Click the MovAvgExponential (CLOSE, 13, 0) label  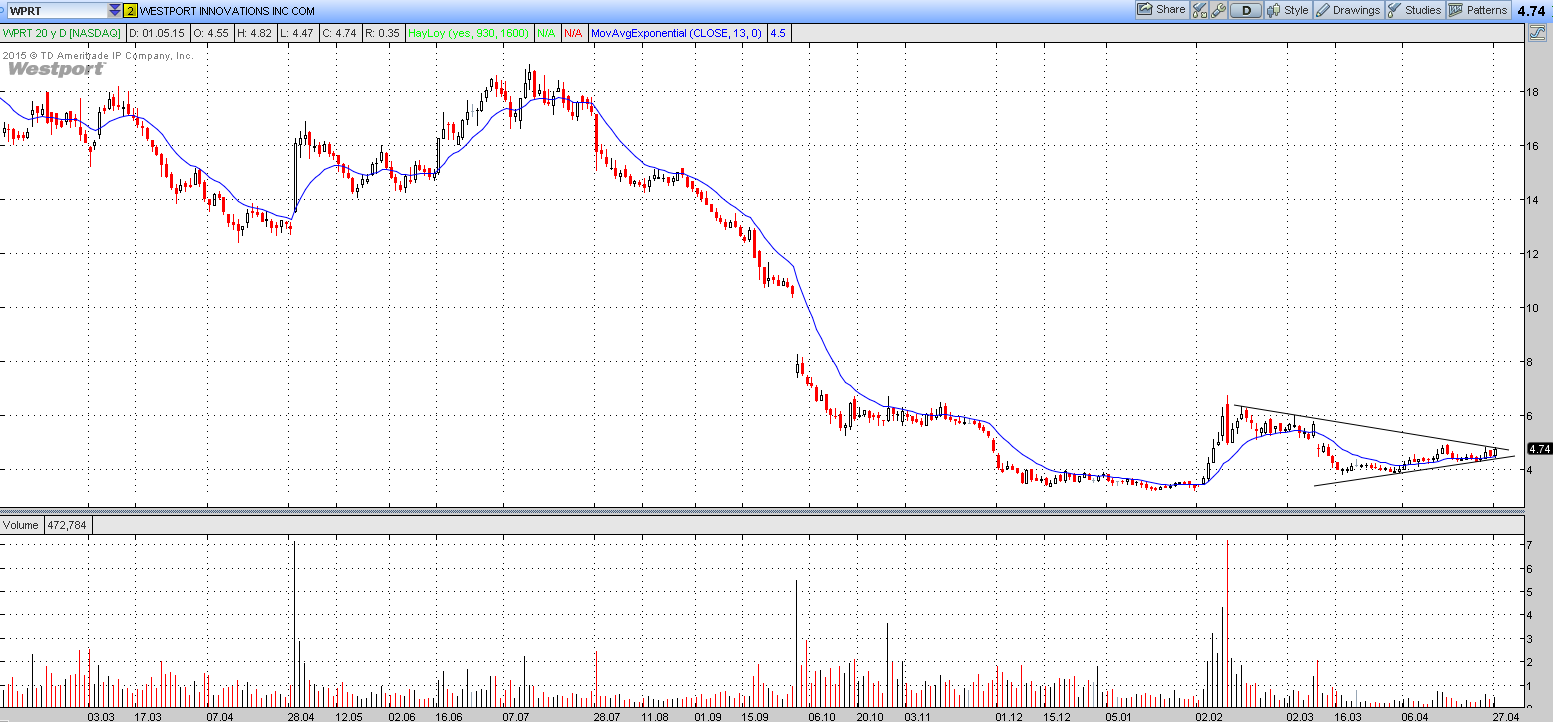(x=676, y=33)
